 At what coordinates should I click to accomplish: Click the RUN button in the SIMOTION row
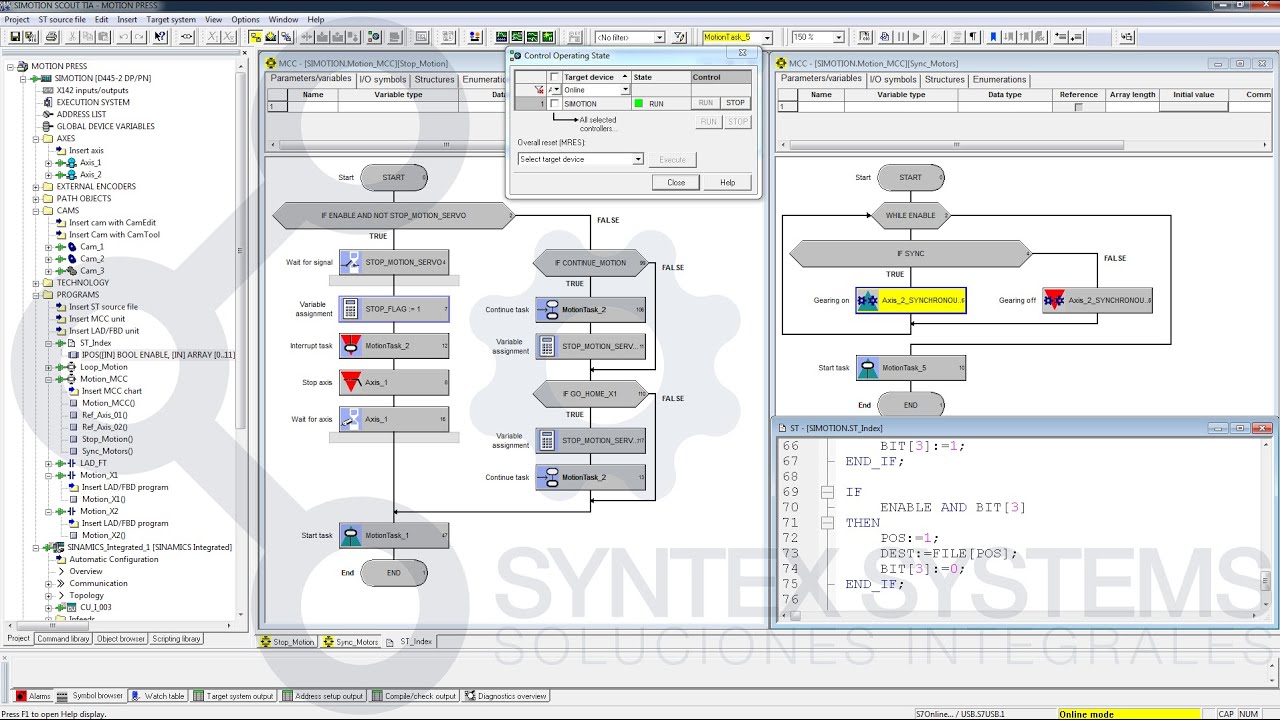[706, 103]
